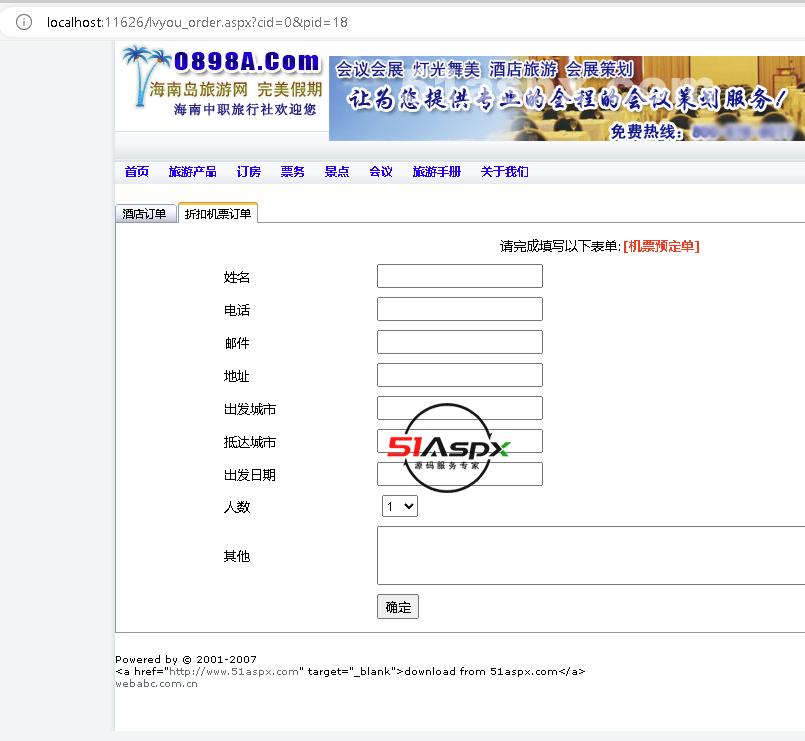
Task: Click the 请完成填写以下表单 instruction text
Action: [x=559, y=246]
